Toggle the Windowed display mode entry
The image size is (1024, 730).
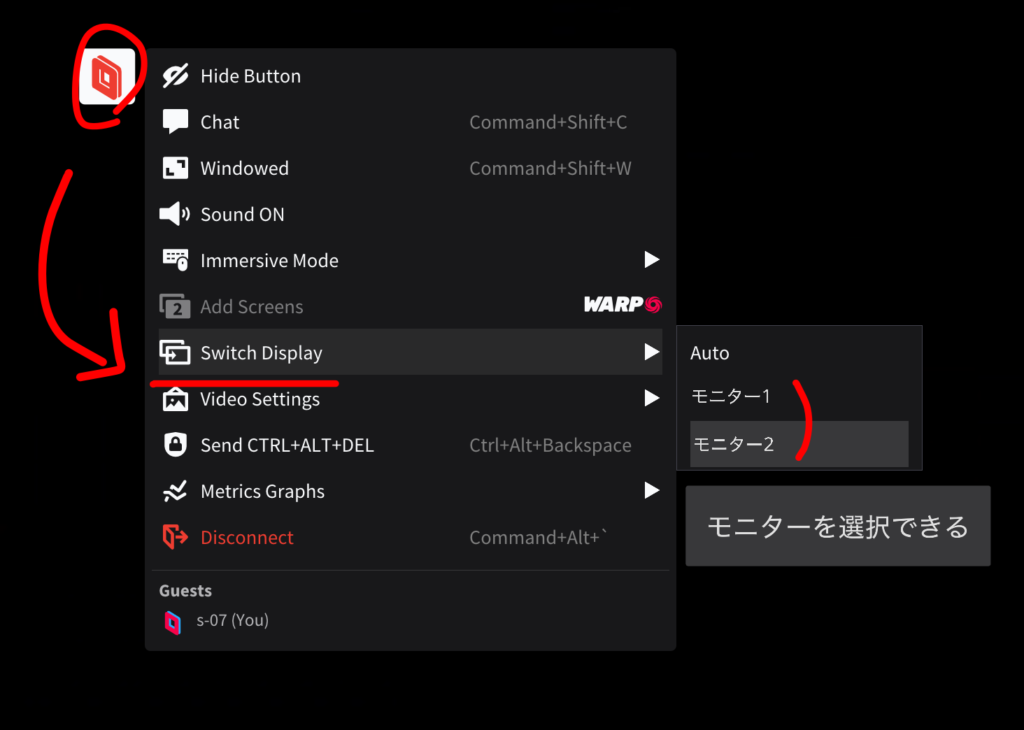(244, 168)
